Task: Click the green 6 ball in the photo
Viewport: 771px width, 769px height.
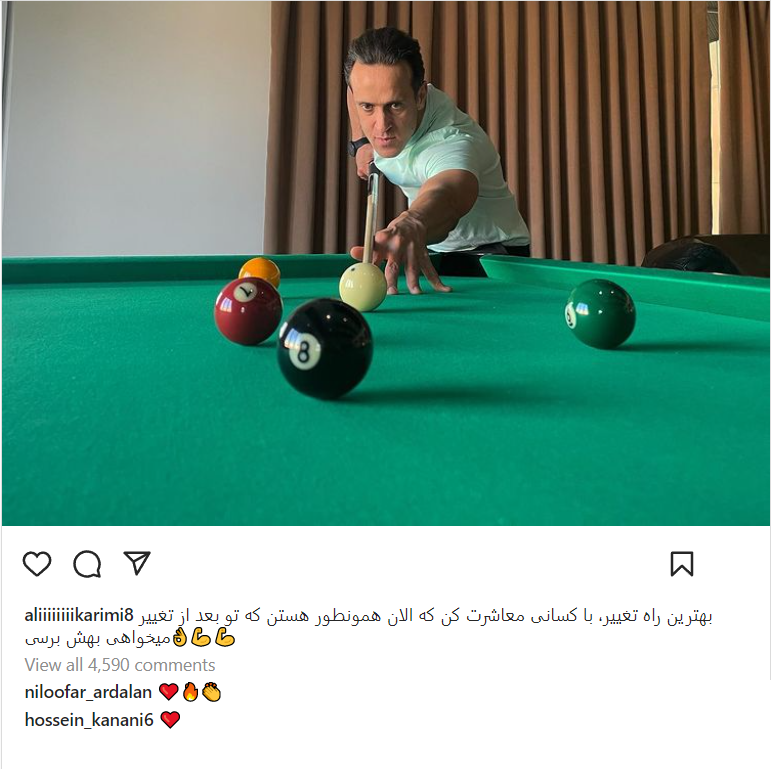Action: coord(600,314)
